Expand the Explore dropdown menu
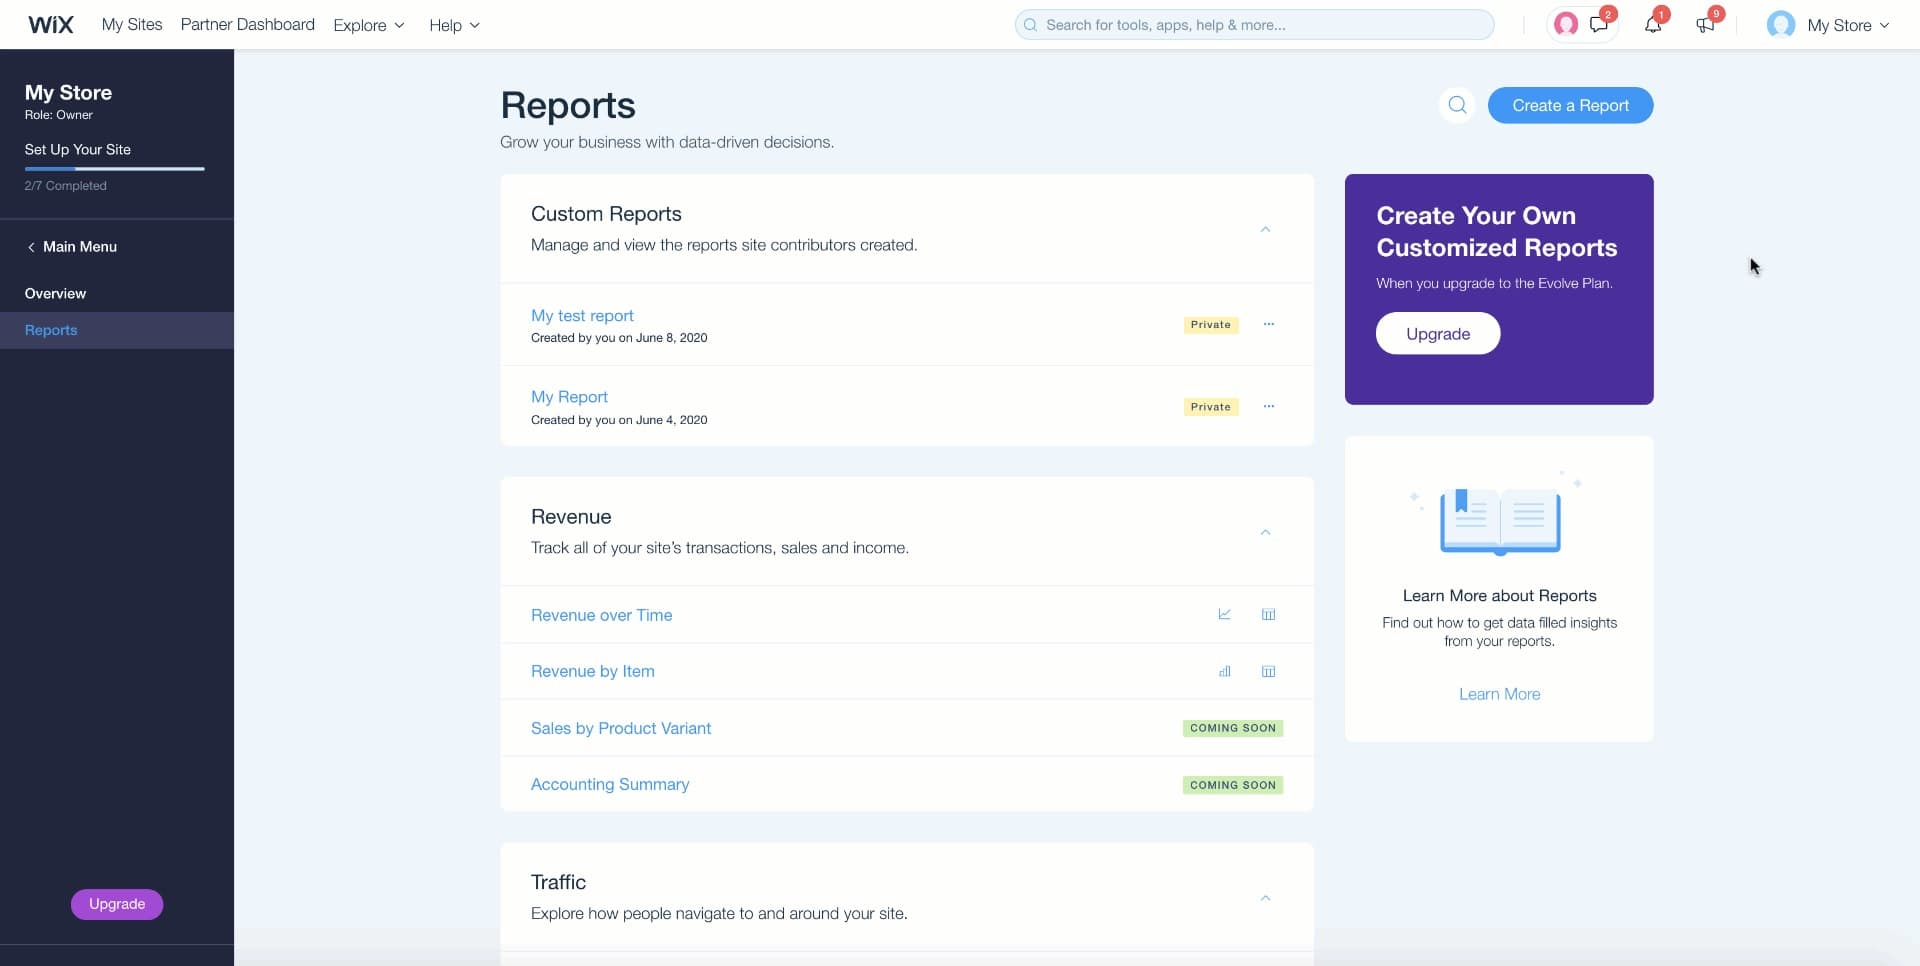The height and width of the screenshot is (966, 1920). pyautogui.click(x=368, y=25)
